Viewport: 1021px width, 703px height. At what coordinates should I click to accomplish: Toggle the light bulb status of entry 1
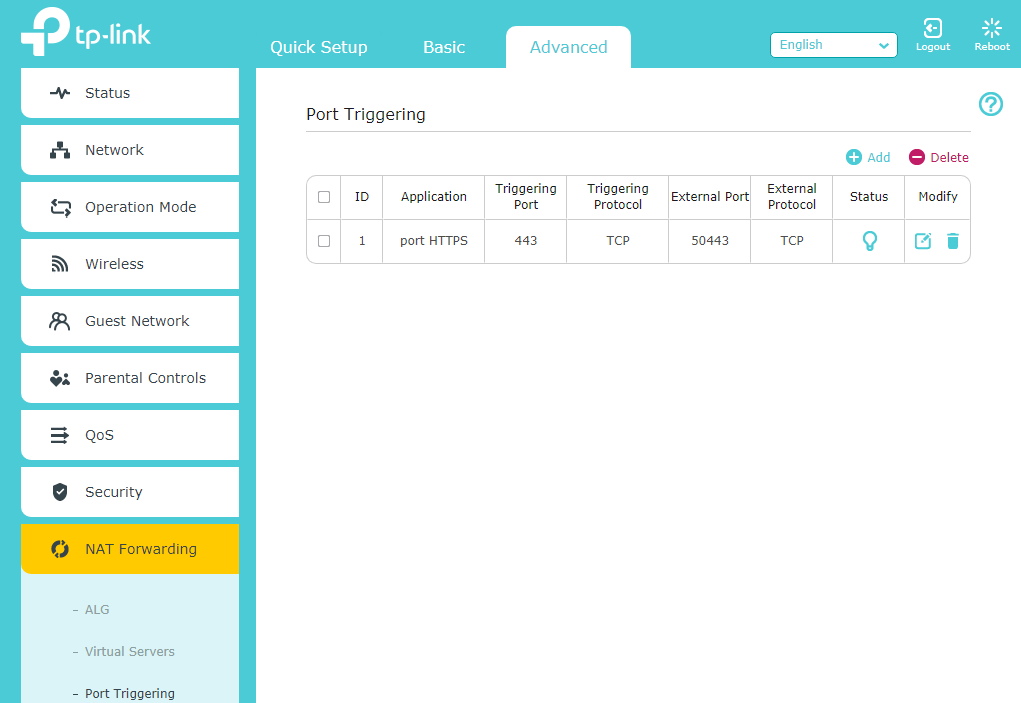pyautogui.click(x=869, y=241)
